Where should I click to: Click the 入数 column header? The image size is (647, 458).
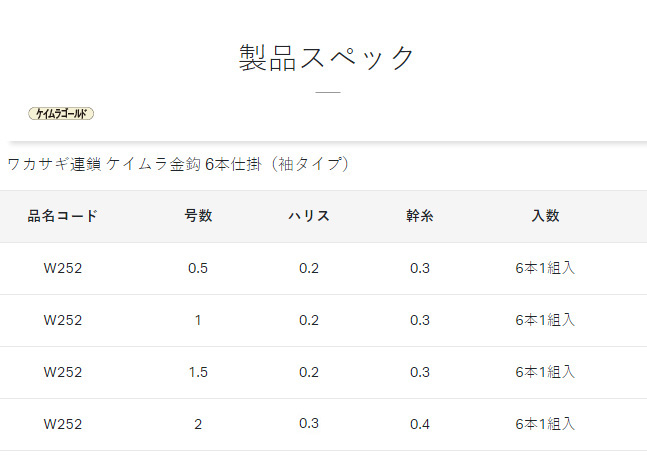click(545, 216)
